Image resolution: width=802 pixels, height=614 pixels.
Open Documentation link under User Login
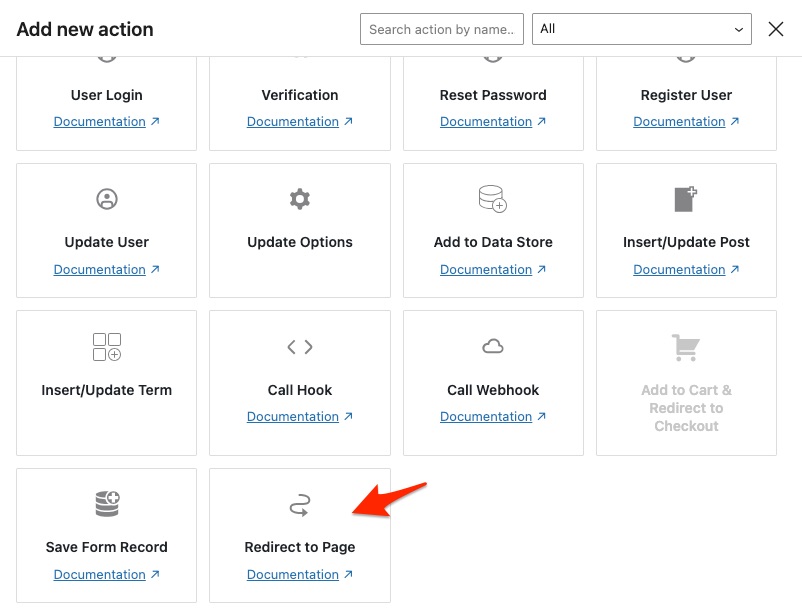pos(100,122)
